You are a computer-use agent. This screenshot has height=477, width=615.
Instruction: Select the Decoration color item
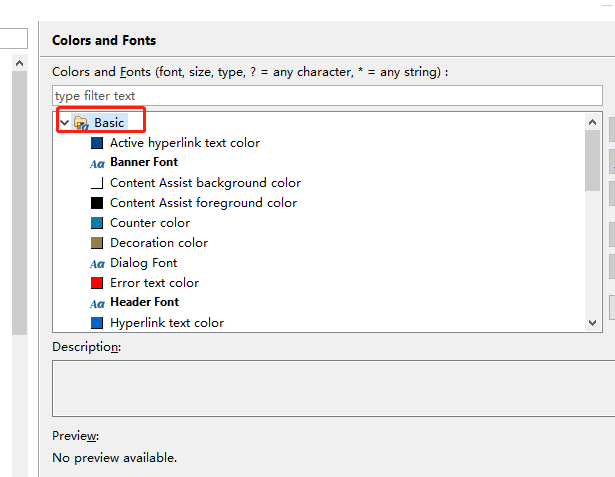click(159, 243)
